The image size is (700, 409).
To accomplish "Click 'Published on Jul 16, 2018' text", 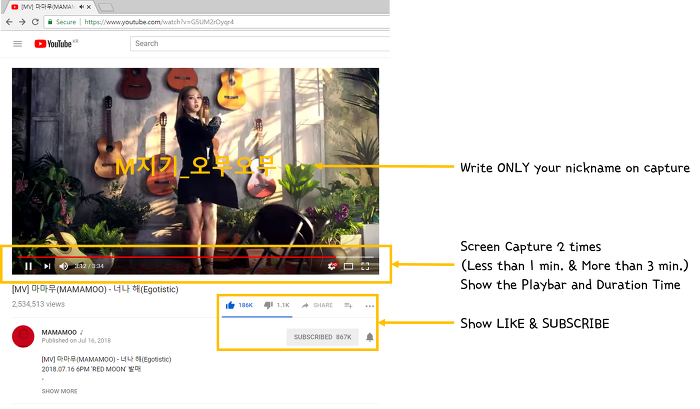I will pyautogui.click(x=76, y=341).
